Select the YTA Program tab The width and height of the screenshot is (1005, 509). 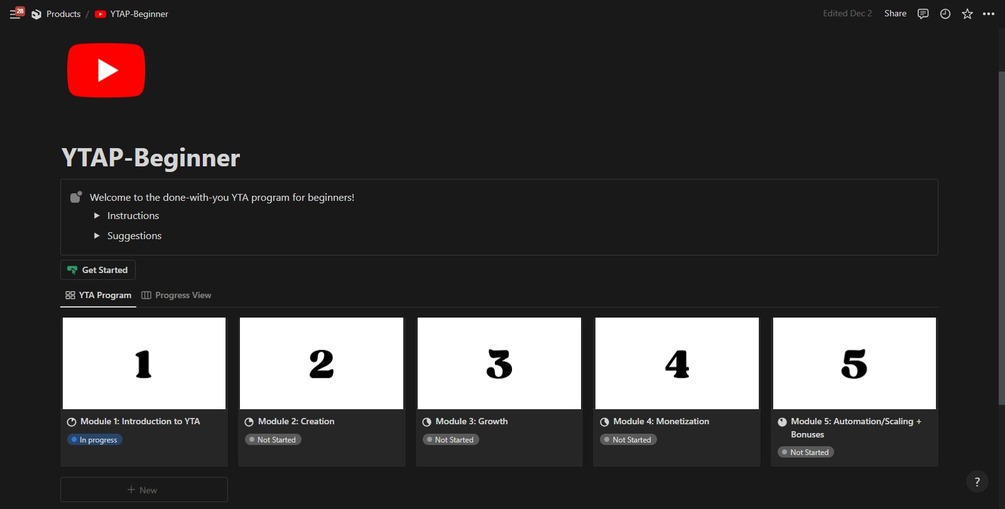click(98, 296)
